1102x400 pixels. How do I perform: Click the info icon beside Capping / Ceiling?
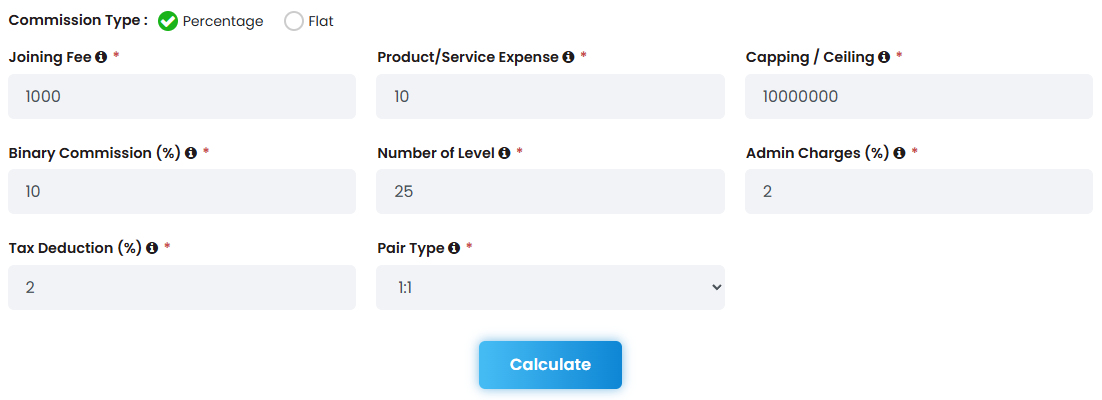(884, 57)
